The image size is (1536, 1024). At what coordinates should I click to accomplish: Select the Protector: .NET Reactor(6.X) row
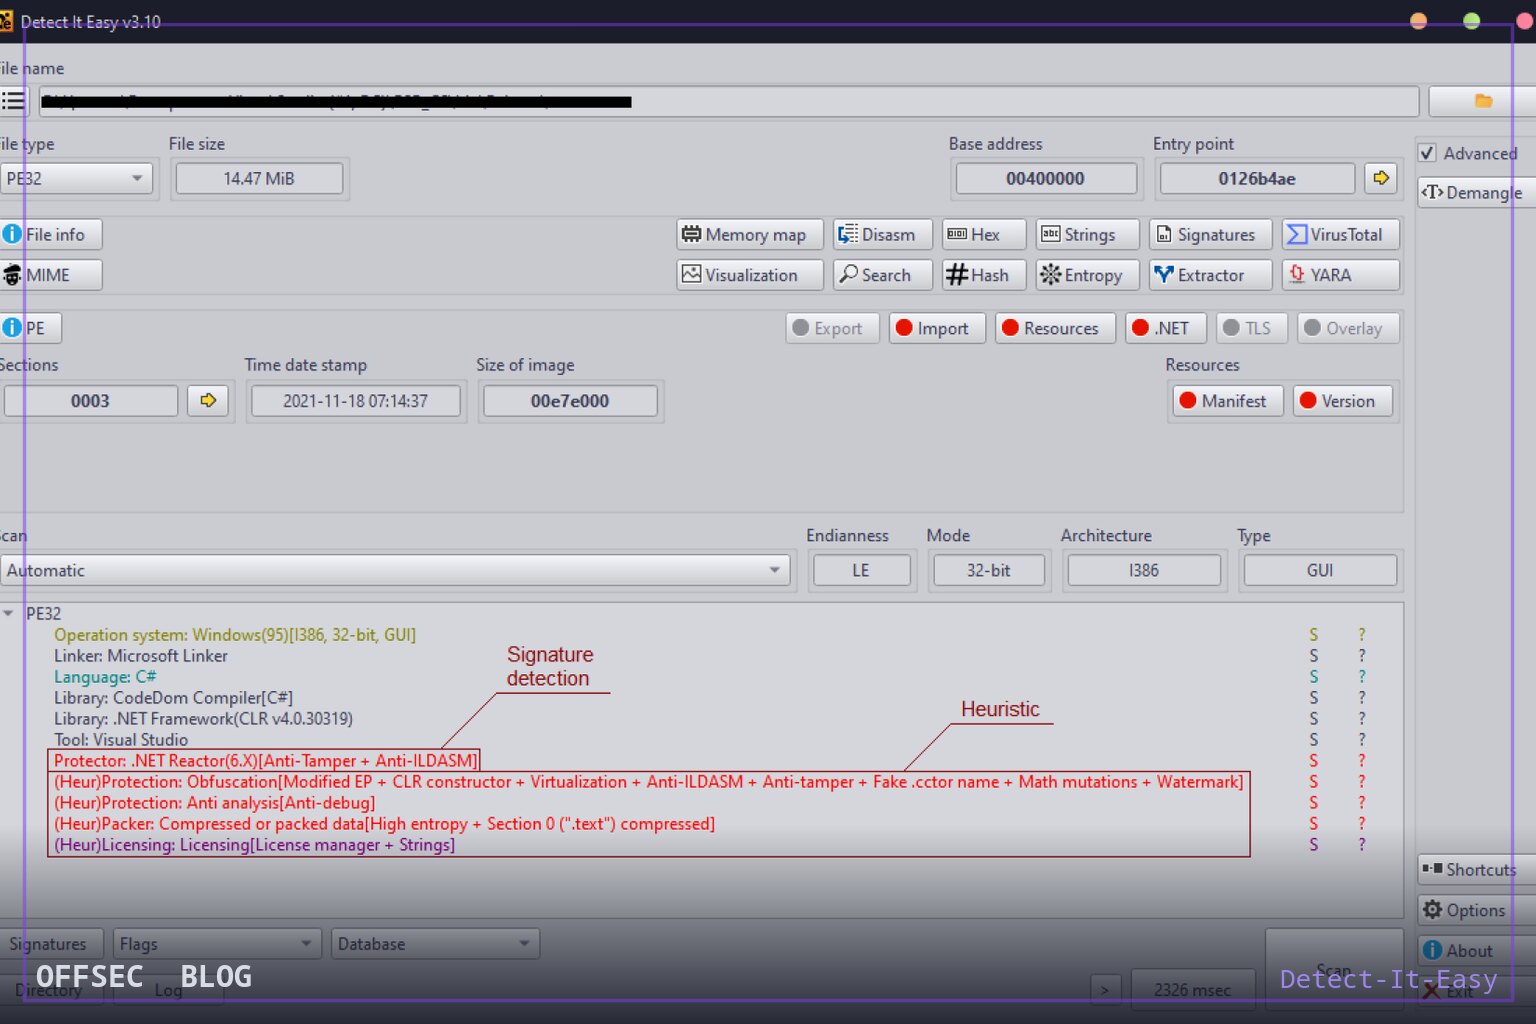pos(265,760)
